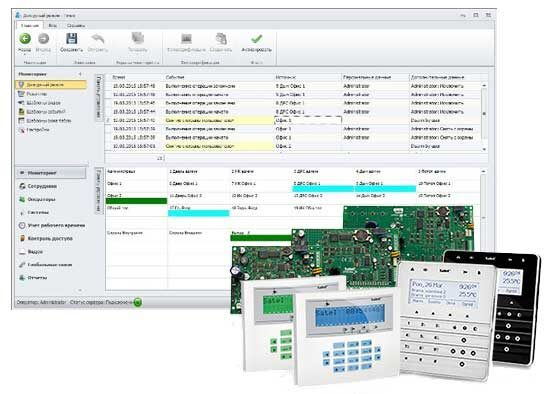Open the Мониторинг navigation section
The image size is (548, 394).
[x=51, y=173]
